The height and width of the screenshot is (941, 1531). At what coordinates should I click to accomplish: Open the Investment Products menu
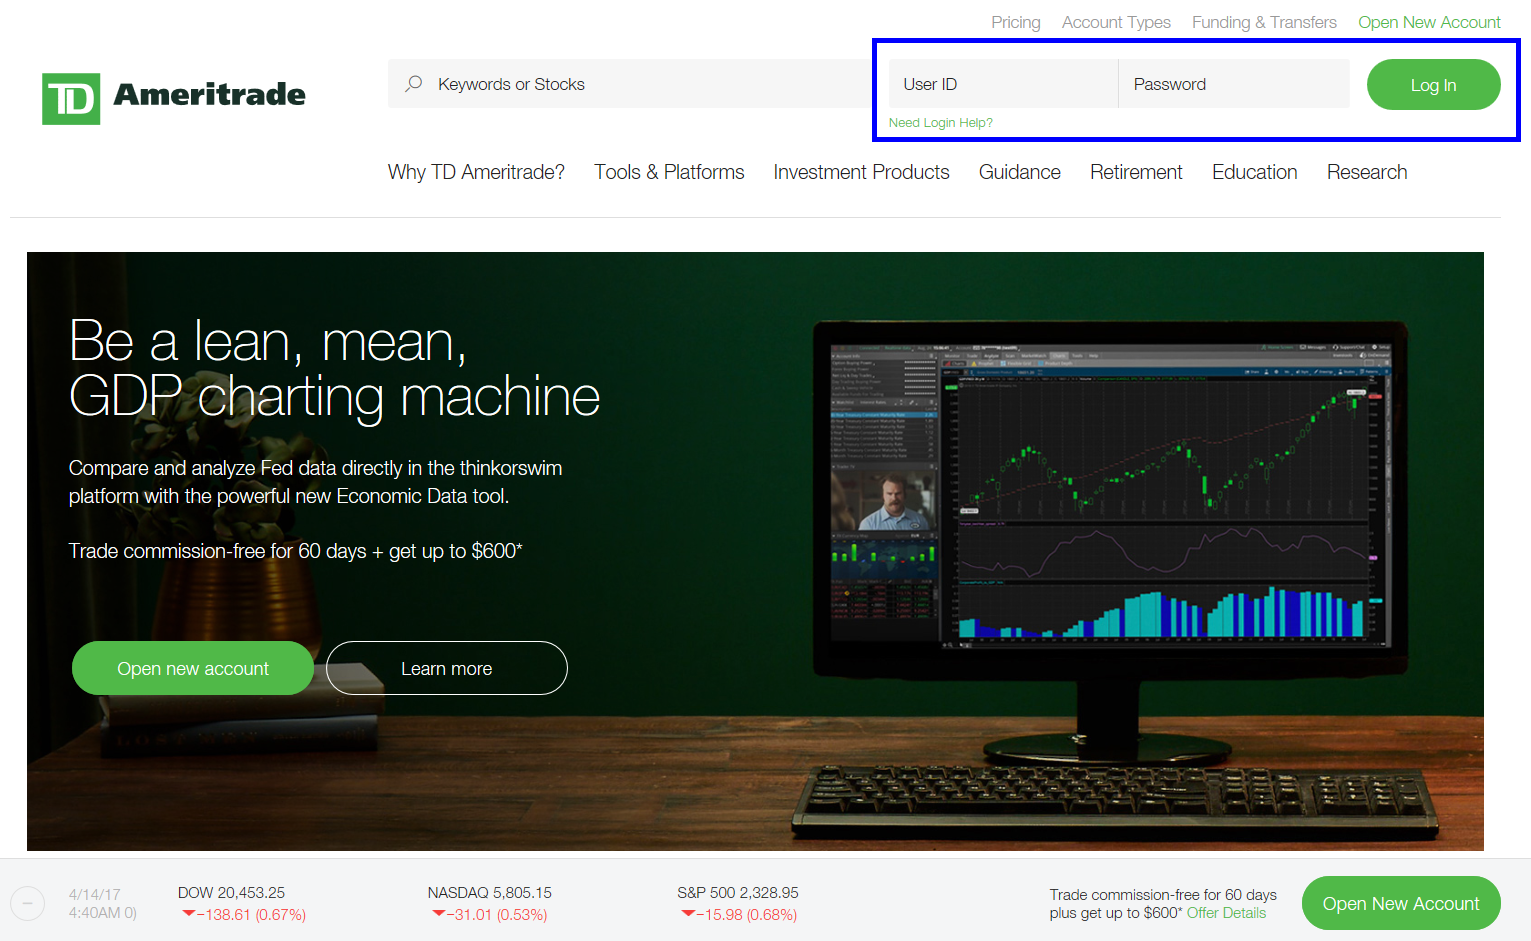click(861, 172)
